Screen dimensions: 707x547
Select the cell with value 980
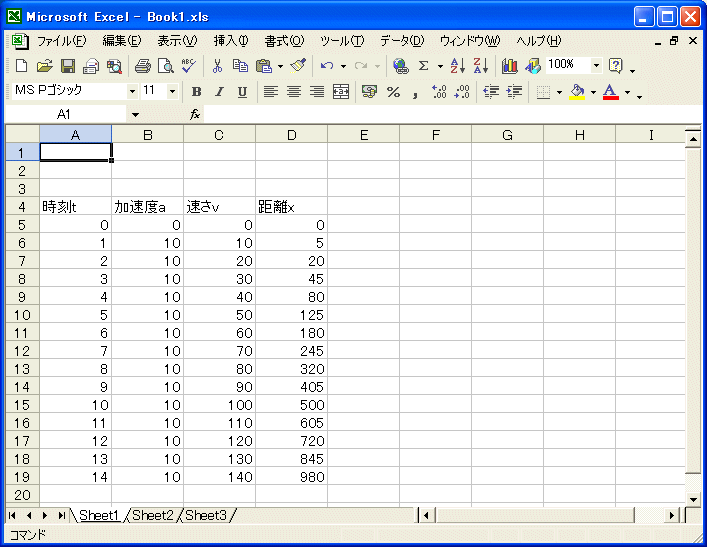[291, 477]
